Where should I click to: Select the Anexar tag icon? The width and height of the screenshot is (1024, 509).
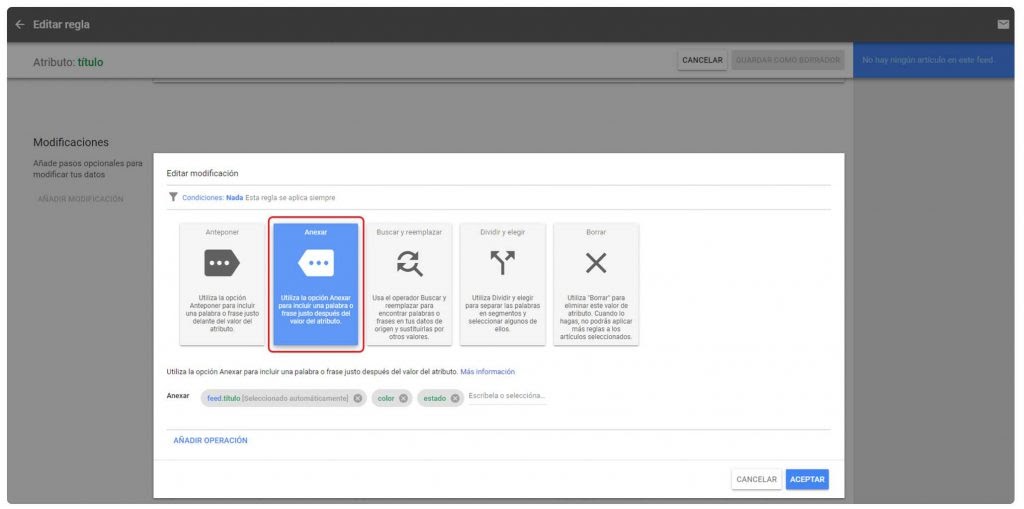(316, 263)
